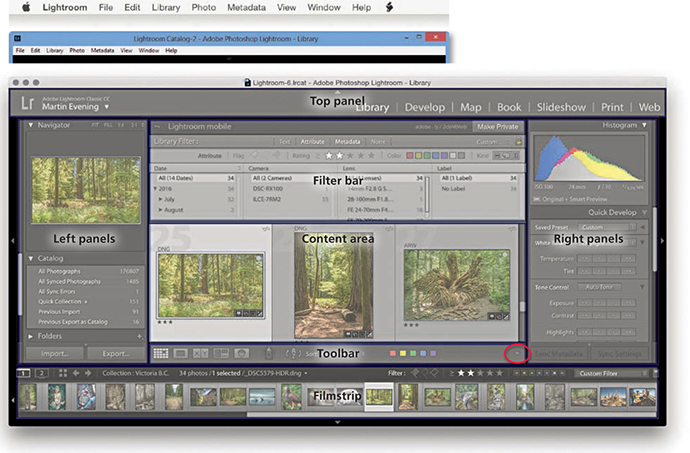Collapse the Quick Develop panel
The width and height of the screenshot is (690, 453).
pyautogui.click(x=644, y=212)
